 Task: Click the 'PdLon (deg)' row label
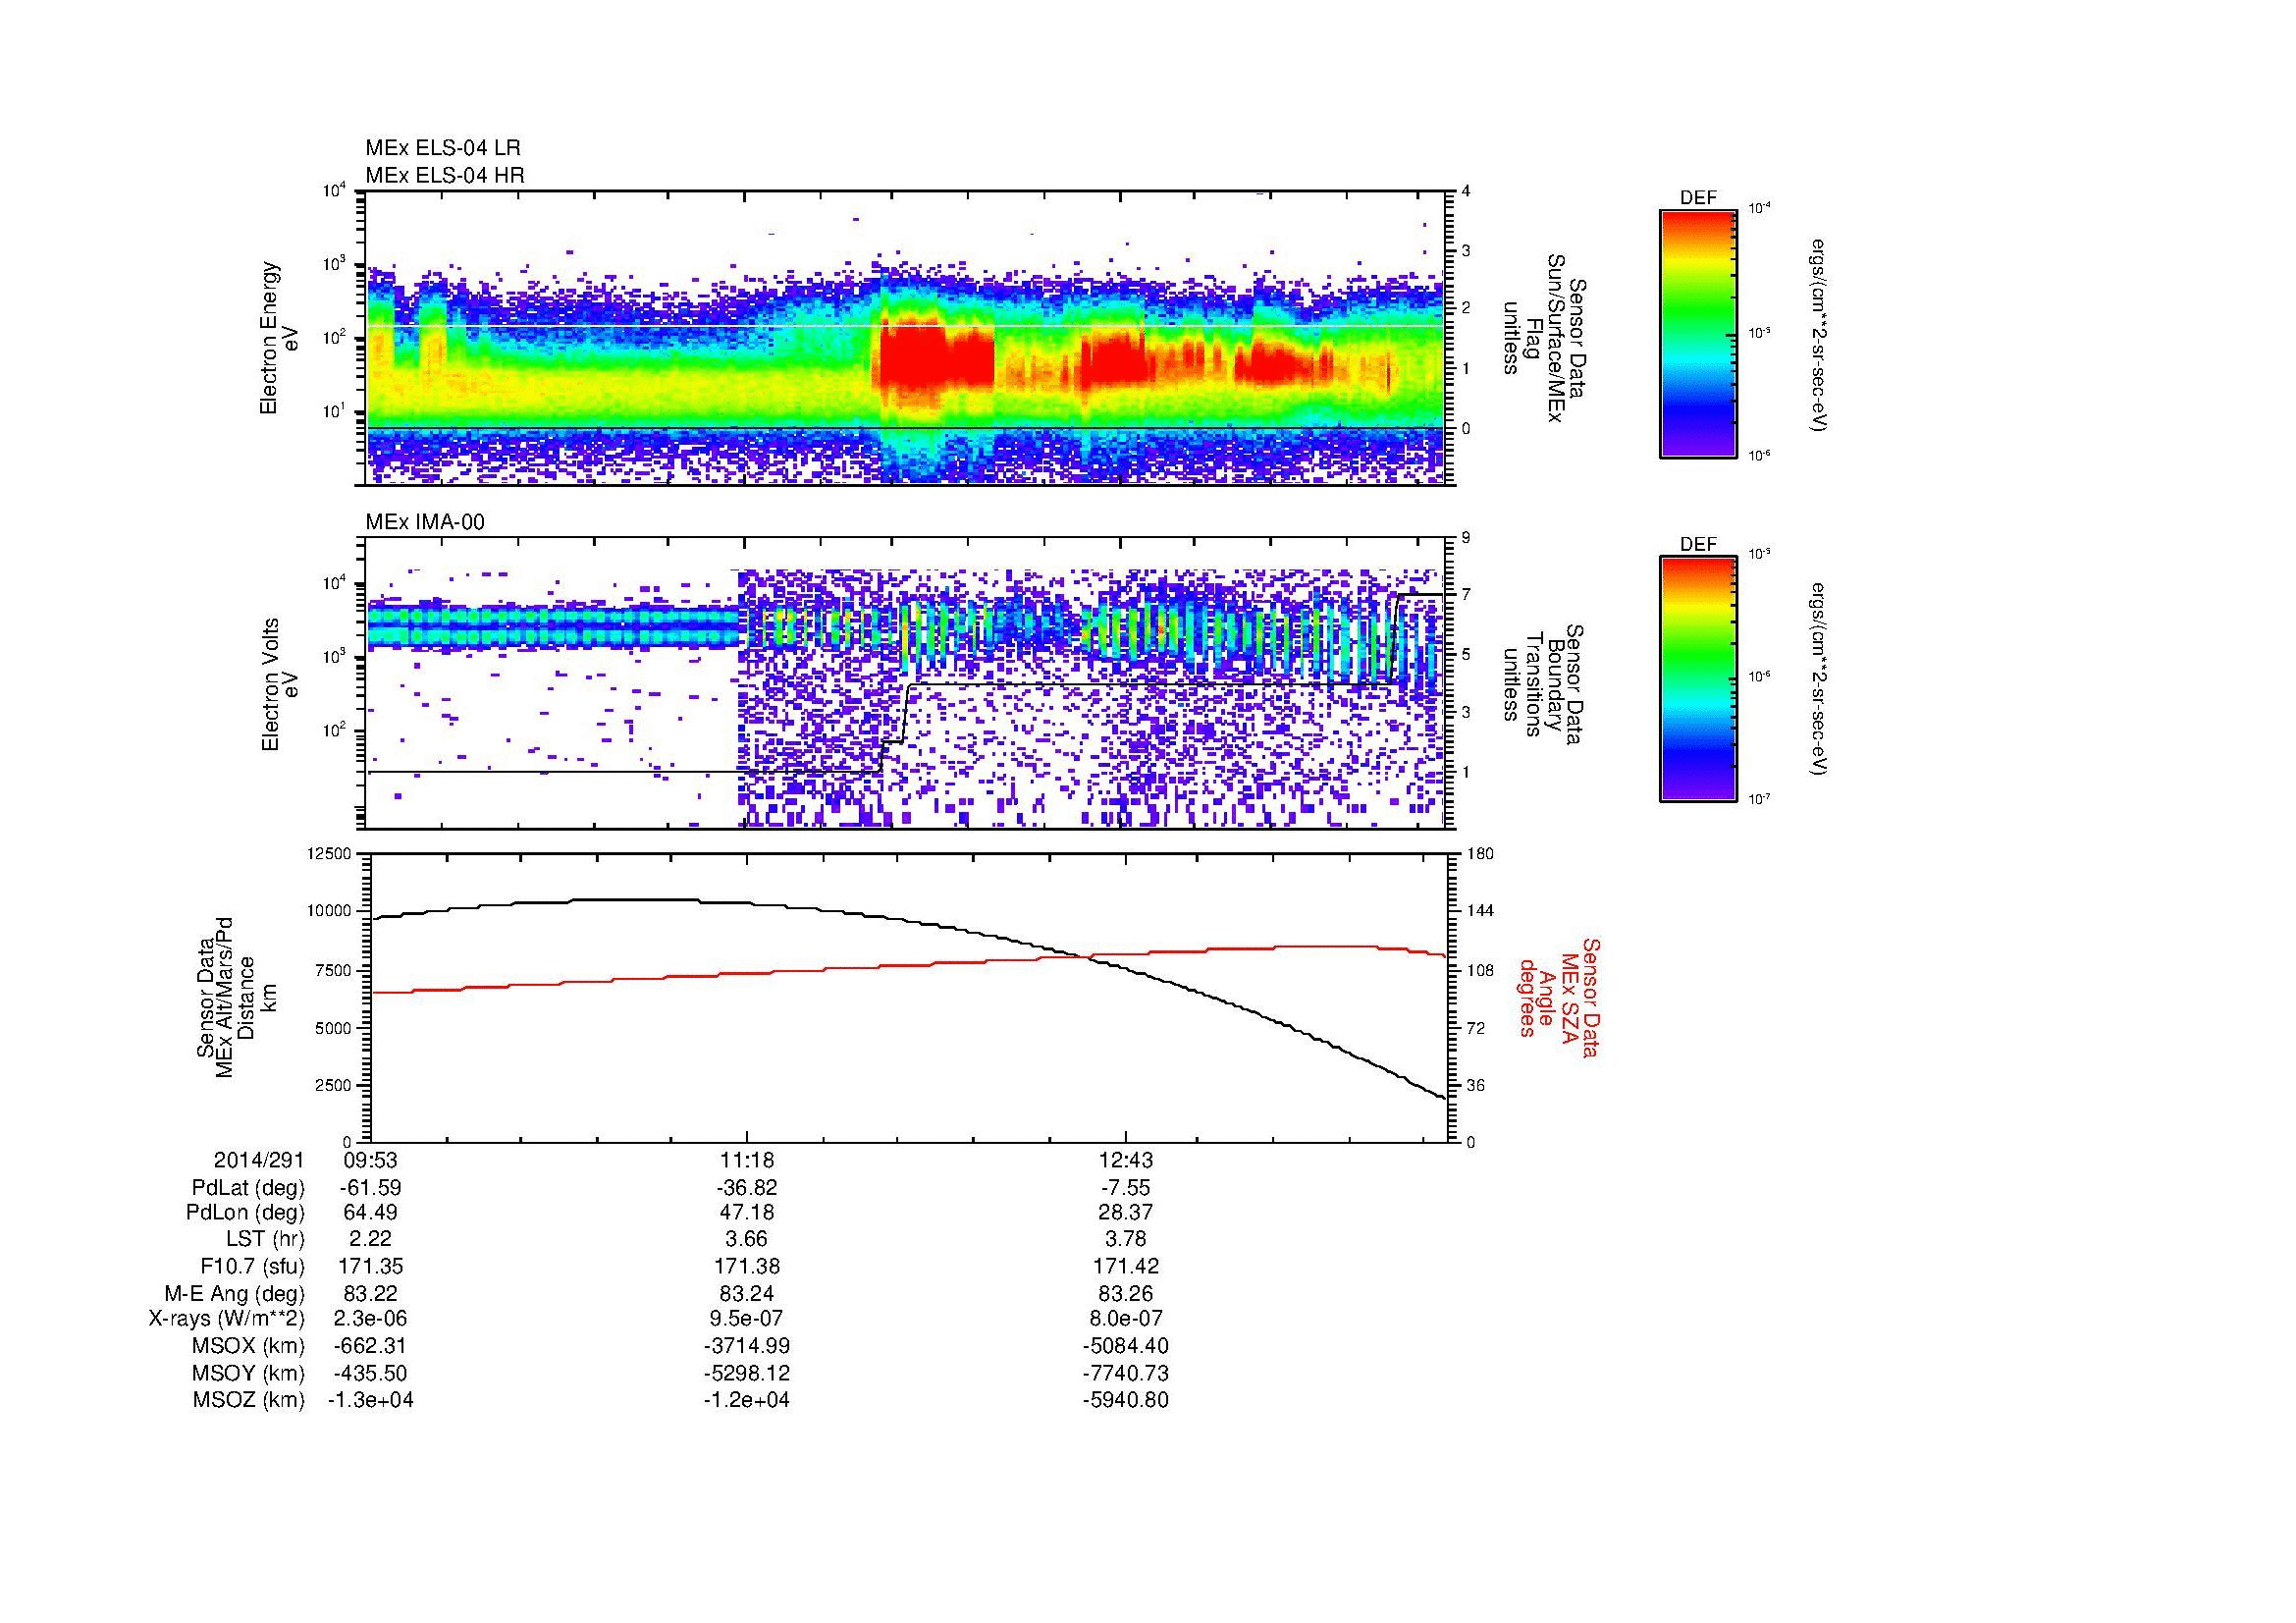point(245,1213)
